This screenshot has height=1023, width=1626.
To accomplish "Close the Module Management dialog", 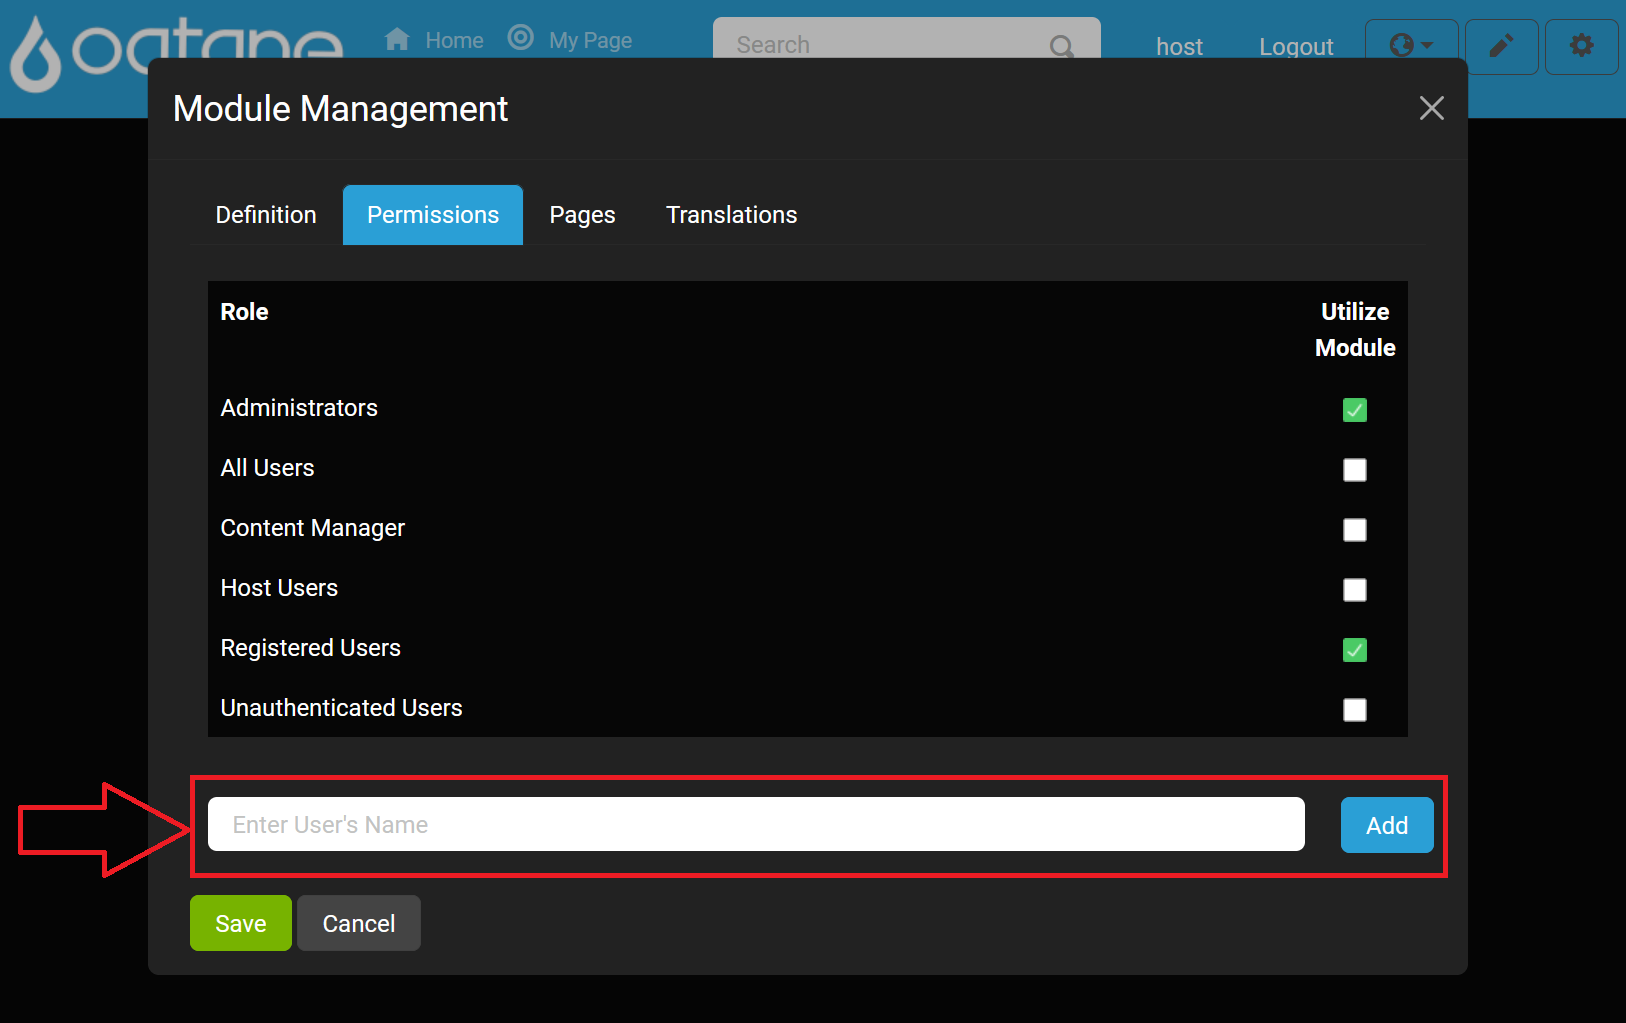I will click(1431, 108).
